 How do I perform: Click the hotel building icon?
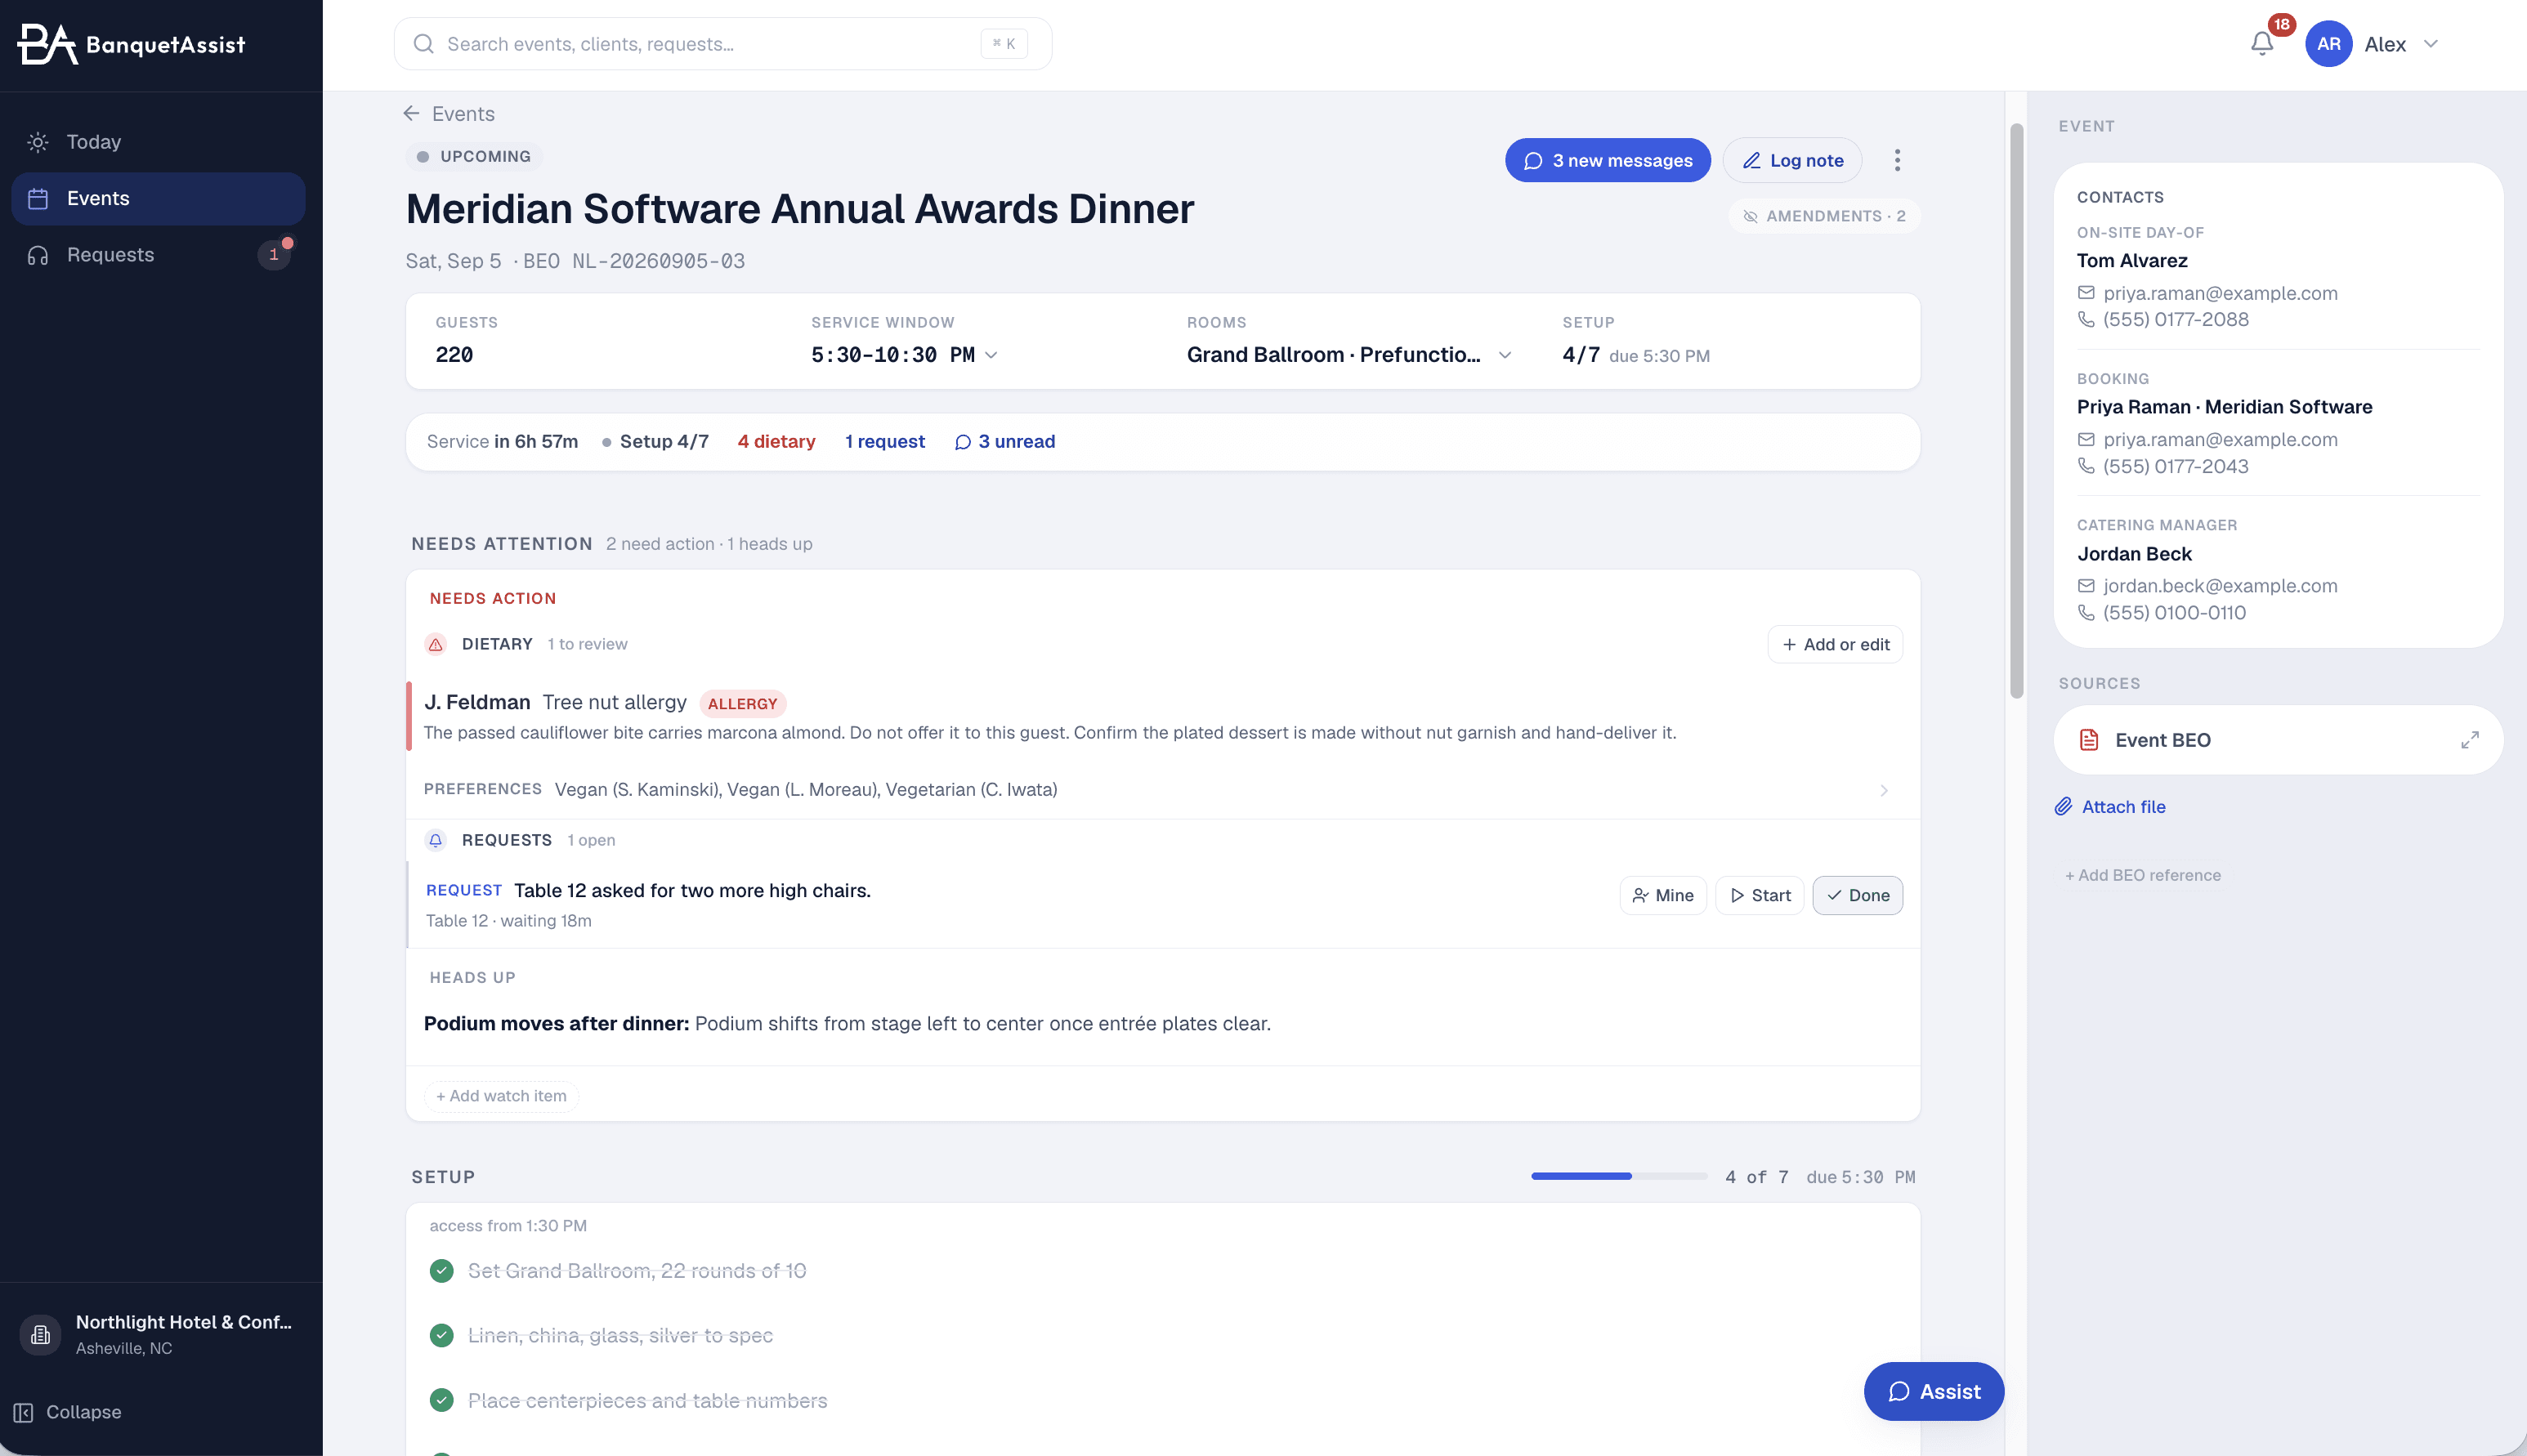click(40, 1334)
